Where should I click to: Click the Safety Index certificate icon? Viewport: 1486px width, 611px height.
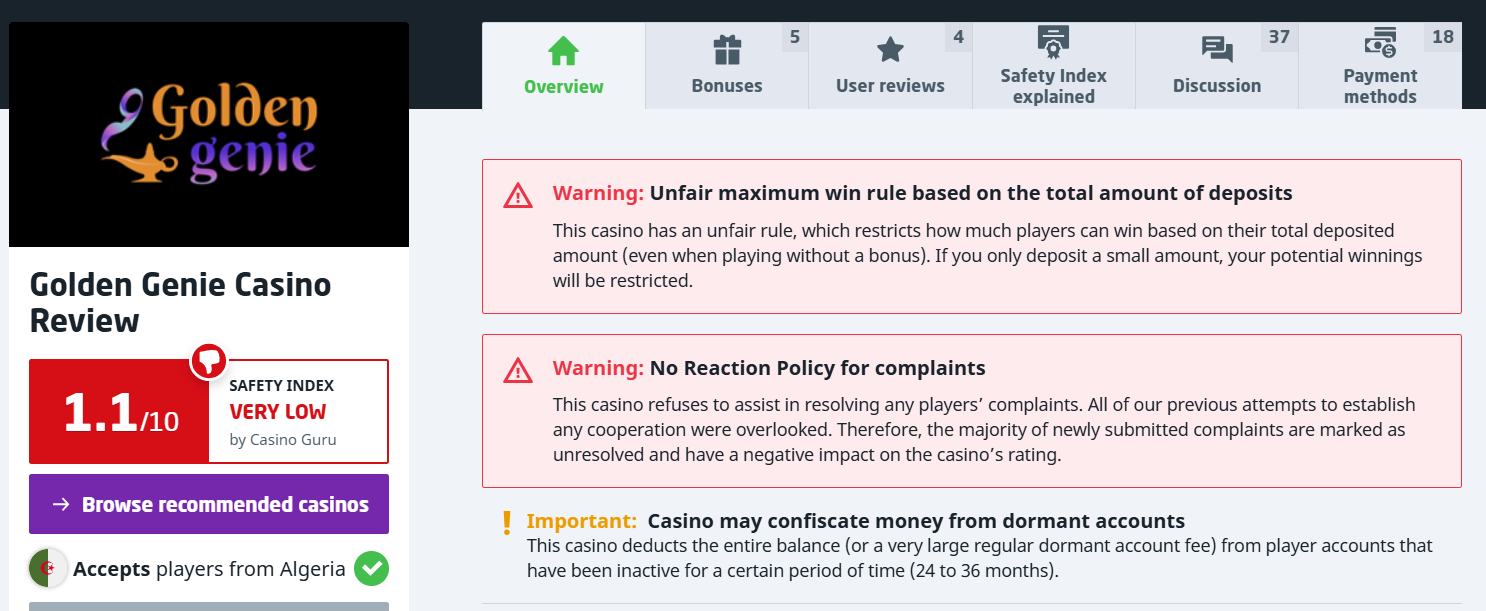pos(1054,42)
